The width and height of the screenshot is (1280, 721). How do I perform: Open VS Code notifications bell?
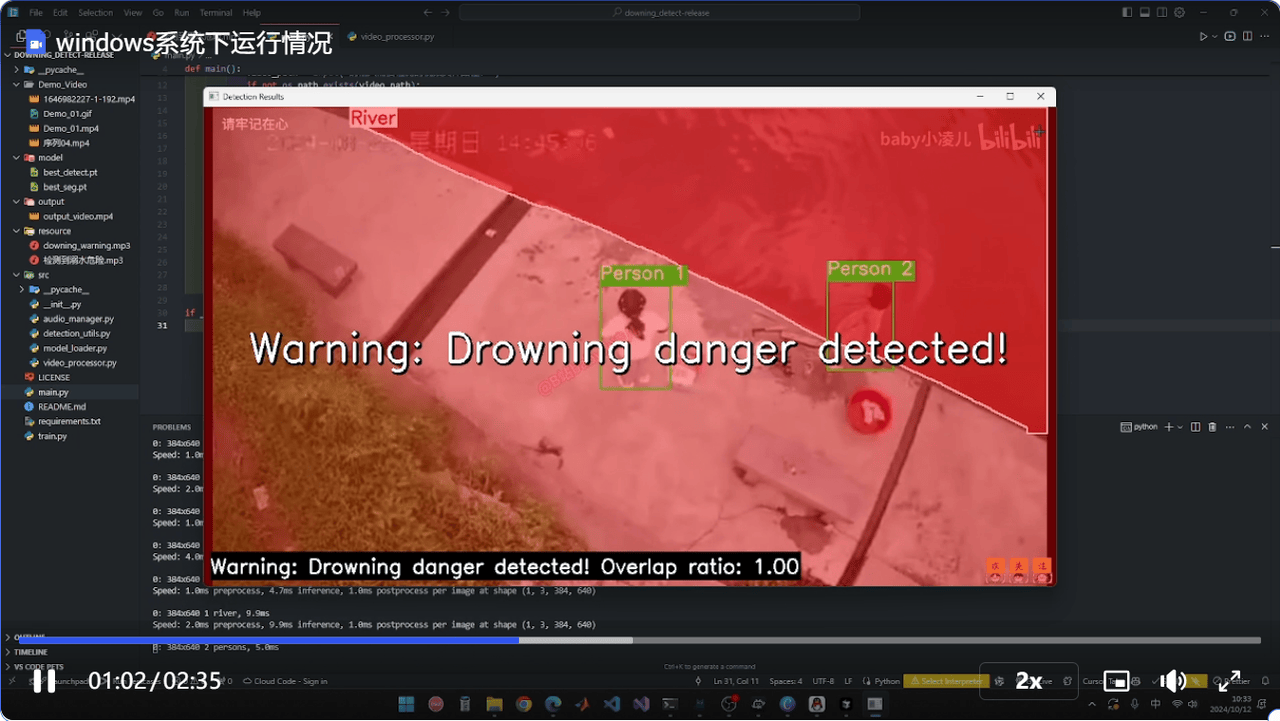pyautogui.click(x=1266, y=681)
